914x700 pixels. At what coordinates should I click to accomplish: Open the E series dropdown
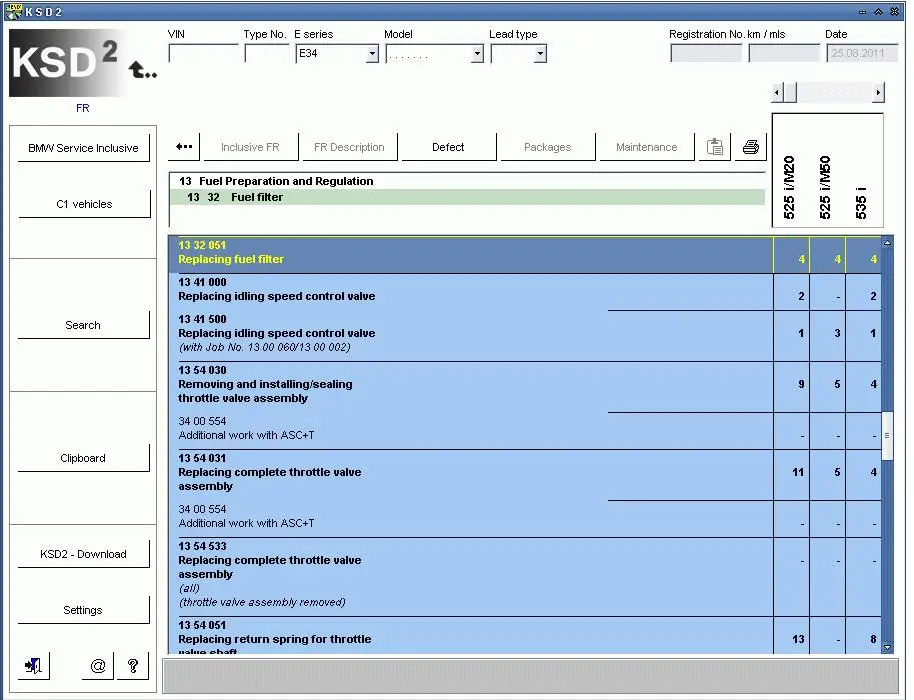click(x=372, y=54)
